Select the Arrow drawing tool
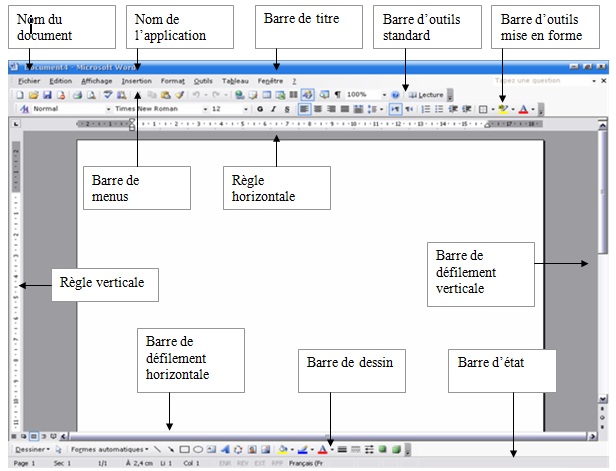Viewport: 616px width, 471px height. pyautogui.click(x=170, y=449)
